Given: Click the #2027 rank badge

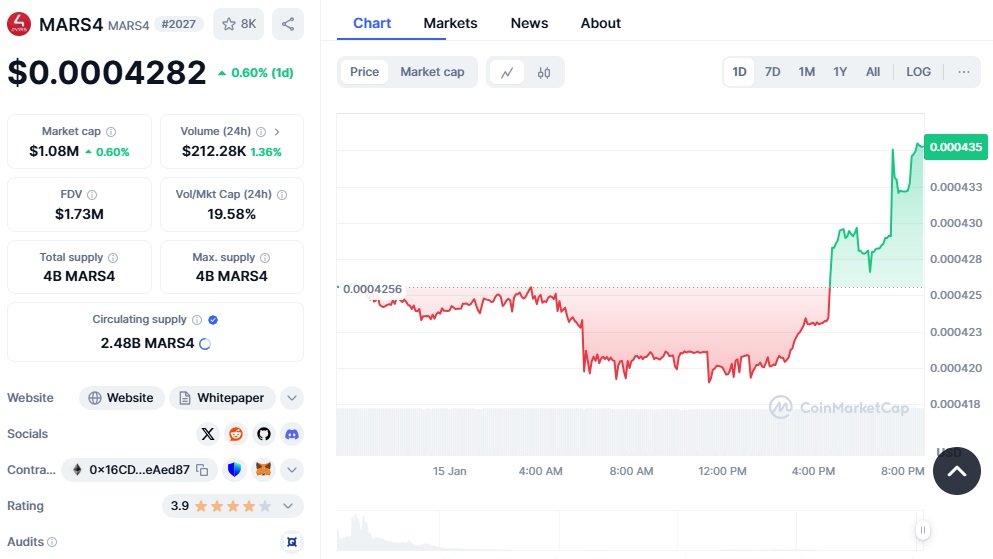Looking at the screenshot, I should pos(179,24).
